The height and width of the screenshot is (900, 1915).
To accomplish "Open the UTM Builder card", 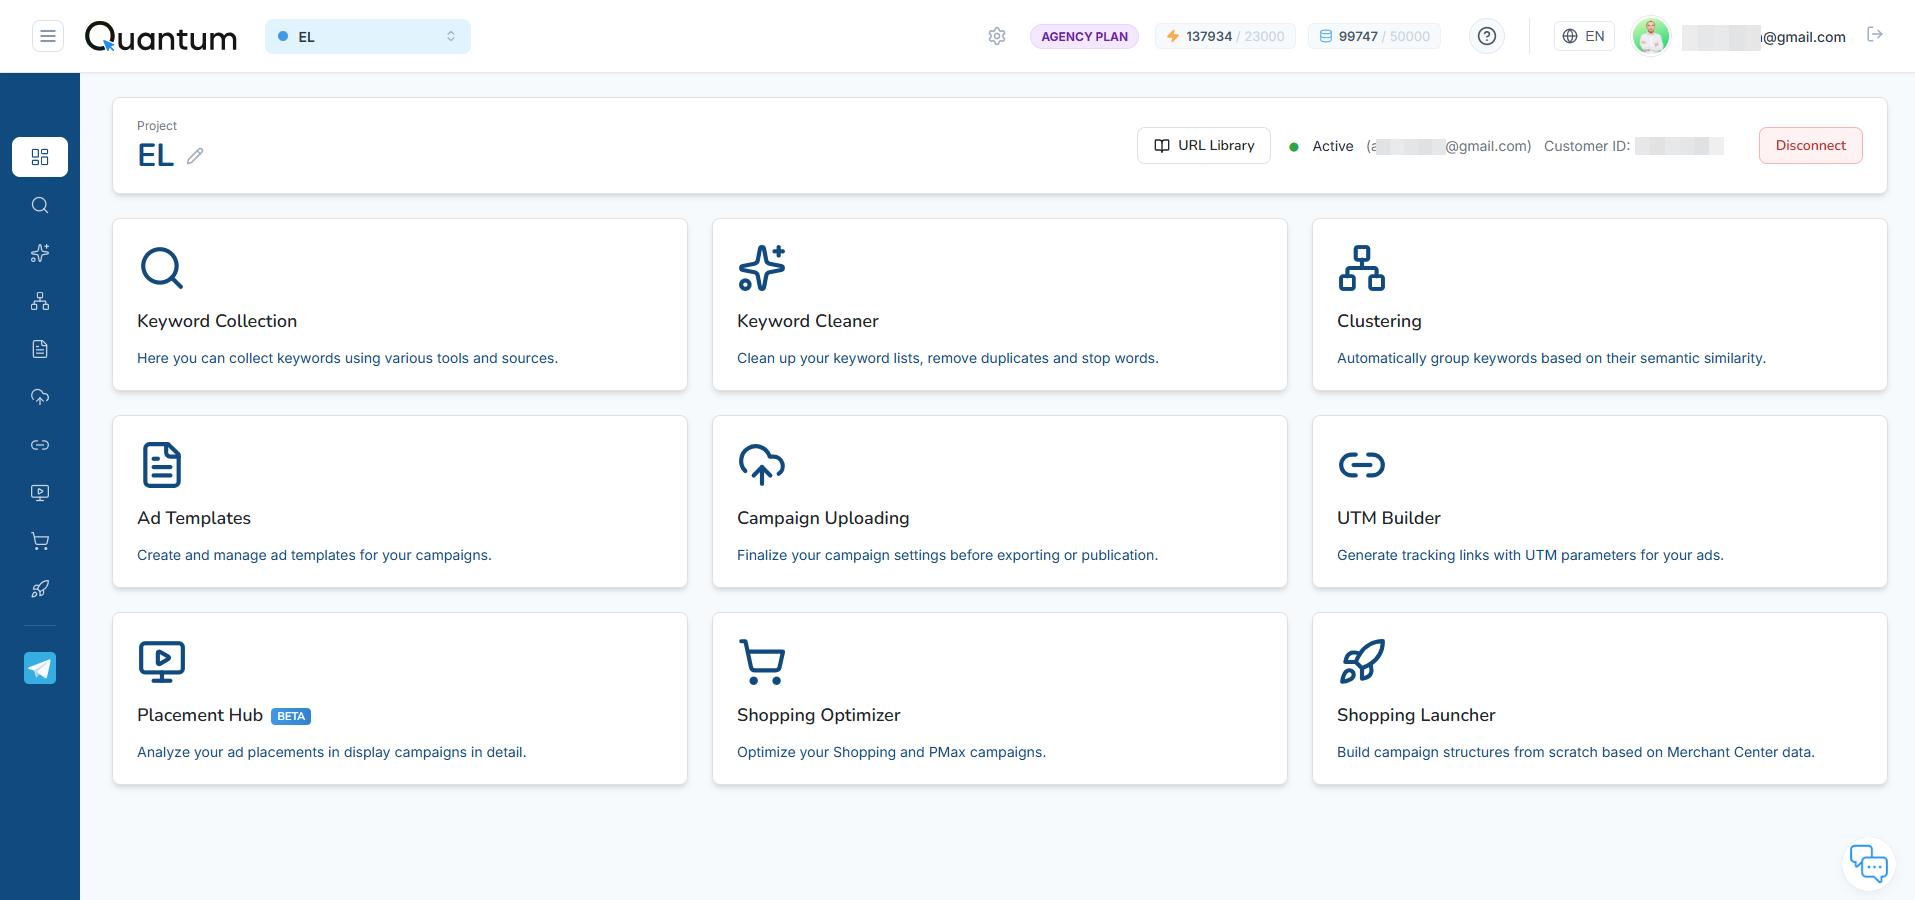I will click(1600, 502).
